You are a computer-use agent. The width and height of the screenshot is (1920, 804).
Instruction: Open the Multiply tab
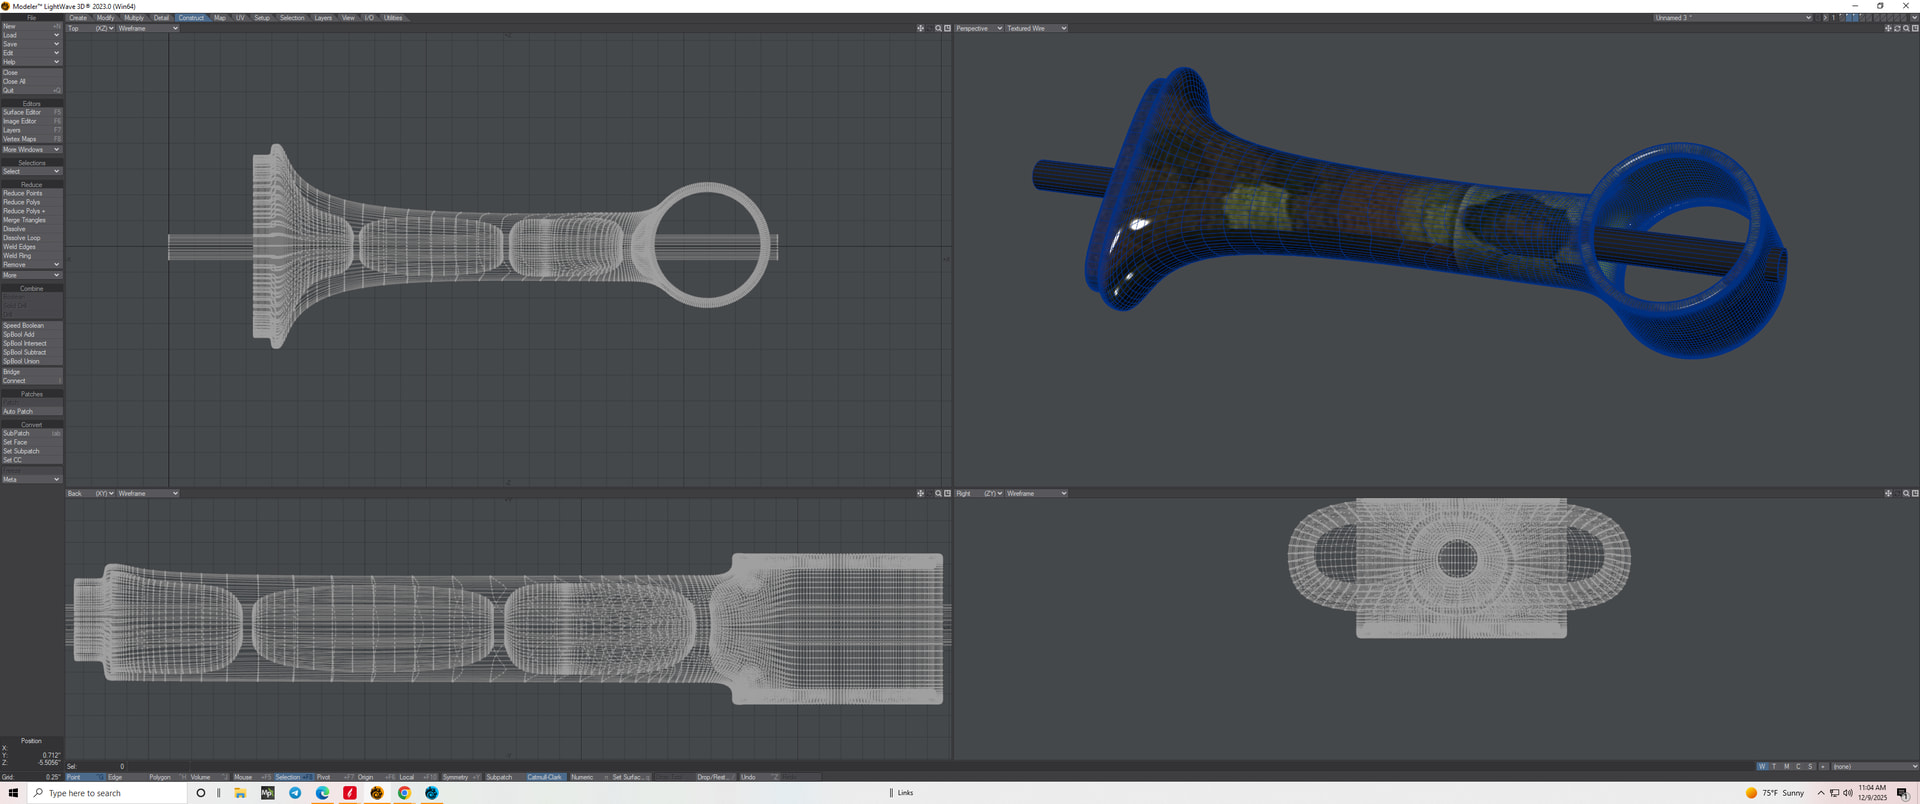point(133,18)
